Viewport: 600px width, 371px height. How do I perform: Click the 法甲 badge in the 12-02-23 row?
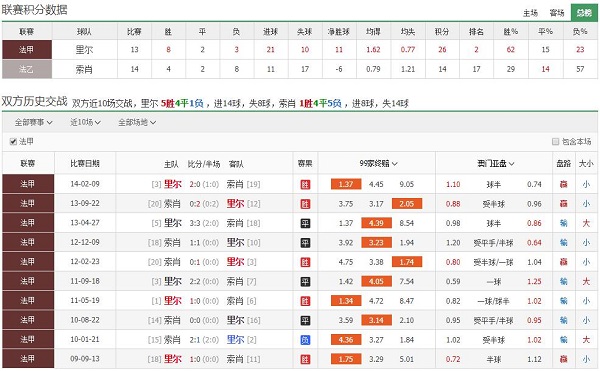[28, 262]
